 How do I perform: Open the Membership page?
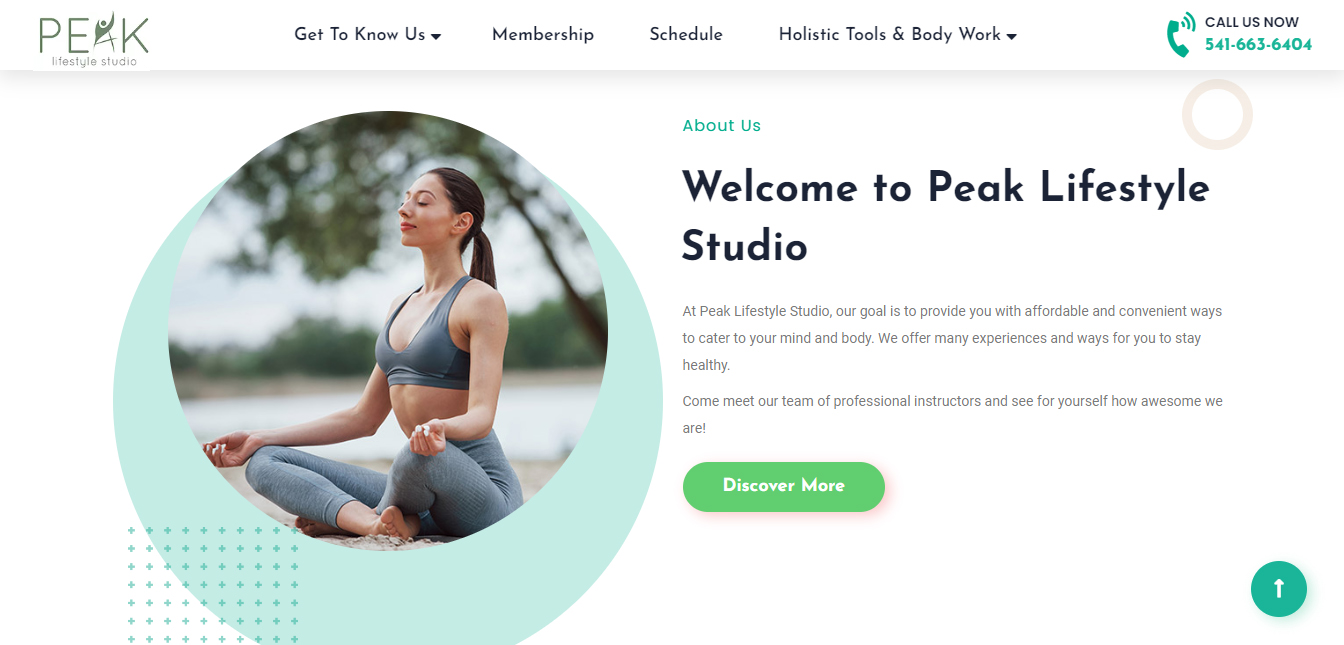[543, 34]
